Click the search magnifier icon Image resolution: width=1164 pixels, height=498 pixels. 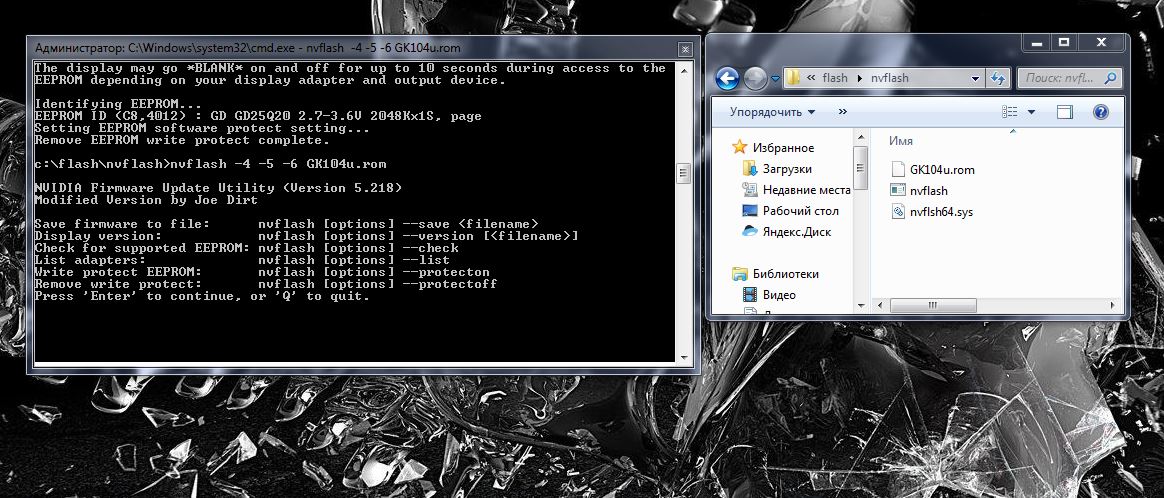(x=1111, y=78)
